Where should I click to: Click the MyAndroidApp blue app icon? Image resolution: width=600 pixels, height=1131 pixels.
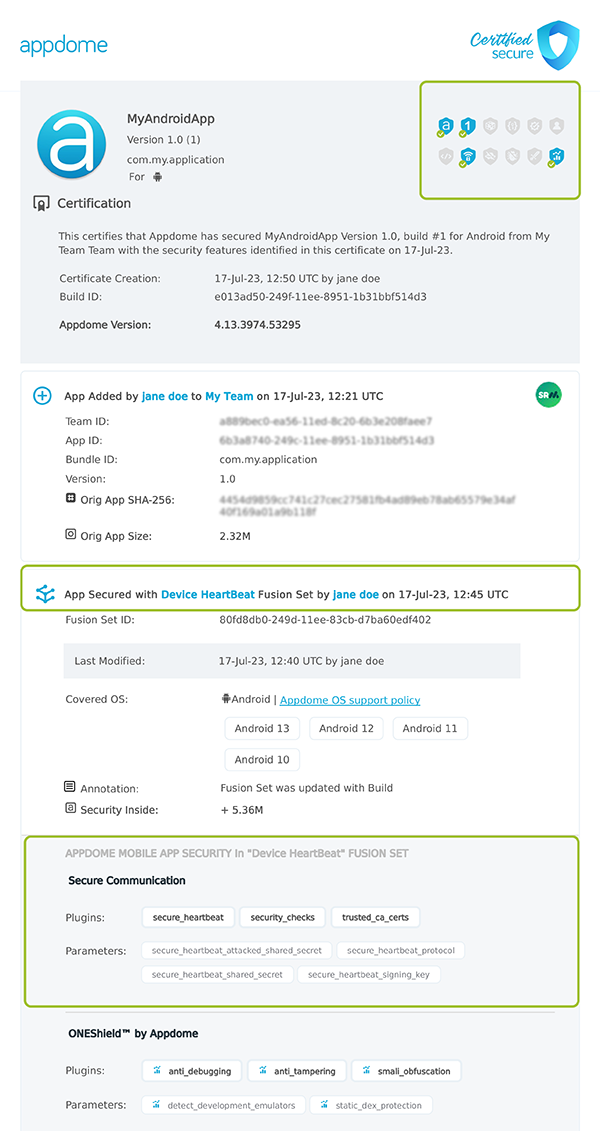[x=71, y=143]
